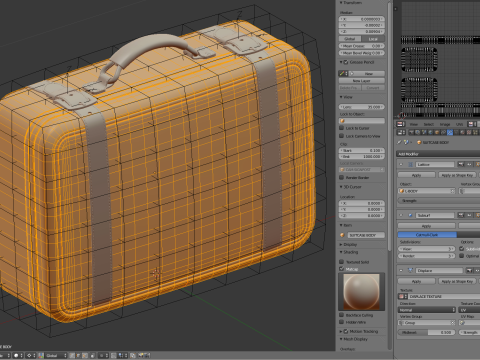Select vertex select mode icon
Image resolution: width=480 pixels, height=360 pixels.
72,356
